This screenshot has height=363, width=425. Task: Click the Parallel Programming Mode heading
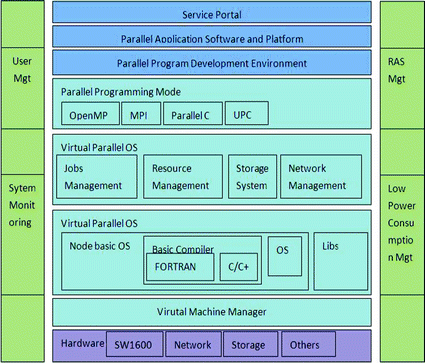coord(121,92)
